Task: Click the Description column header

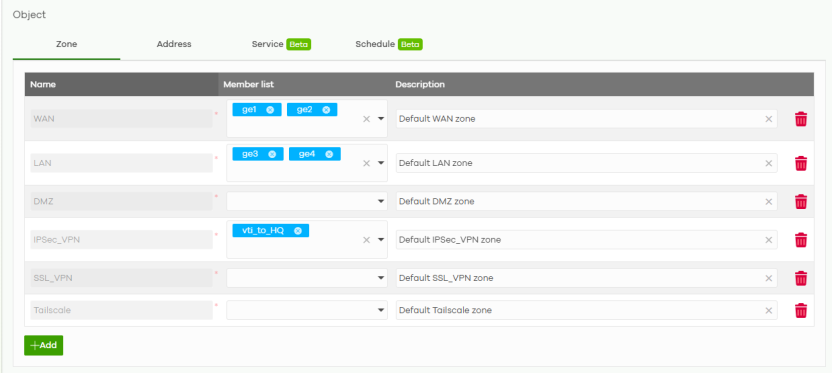Action: 602,84
